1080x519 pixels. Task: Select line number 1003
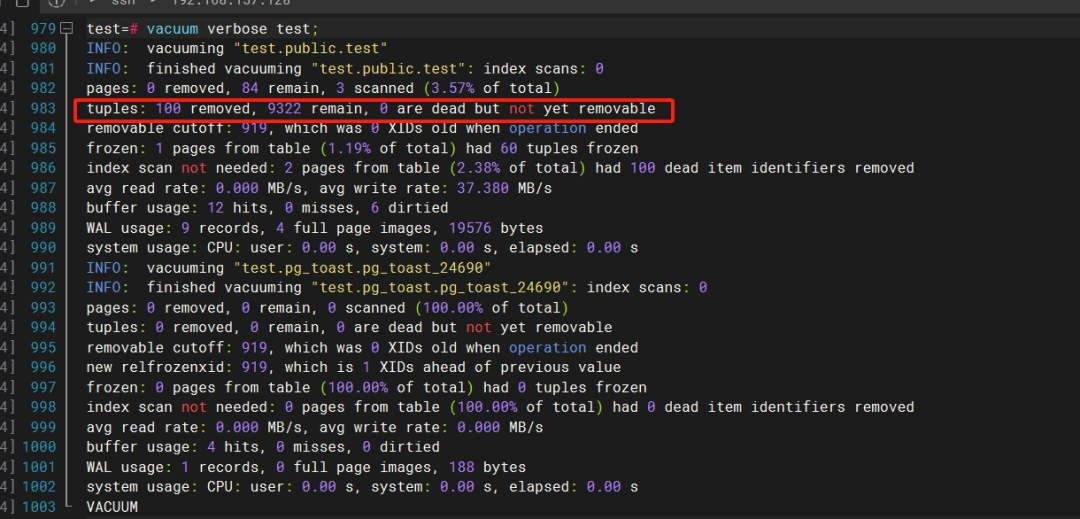(x=39, y=507)
